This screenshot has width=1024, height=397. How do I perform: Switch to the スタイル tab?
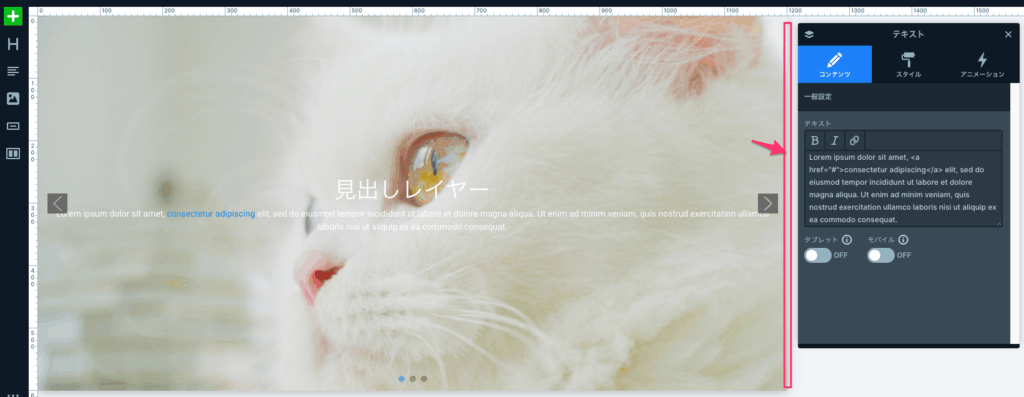point(908,65)
